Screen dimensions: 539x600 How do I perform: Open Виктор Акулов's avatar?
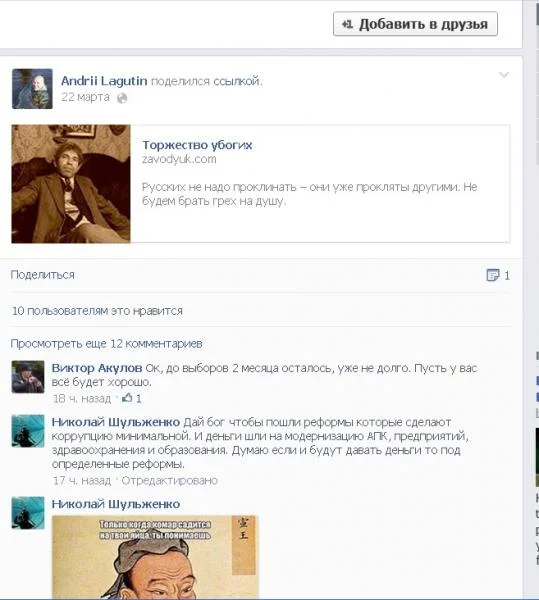(x=28, y=377)
